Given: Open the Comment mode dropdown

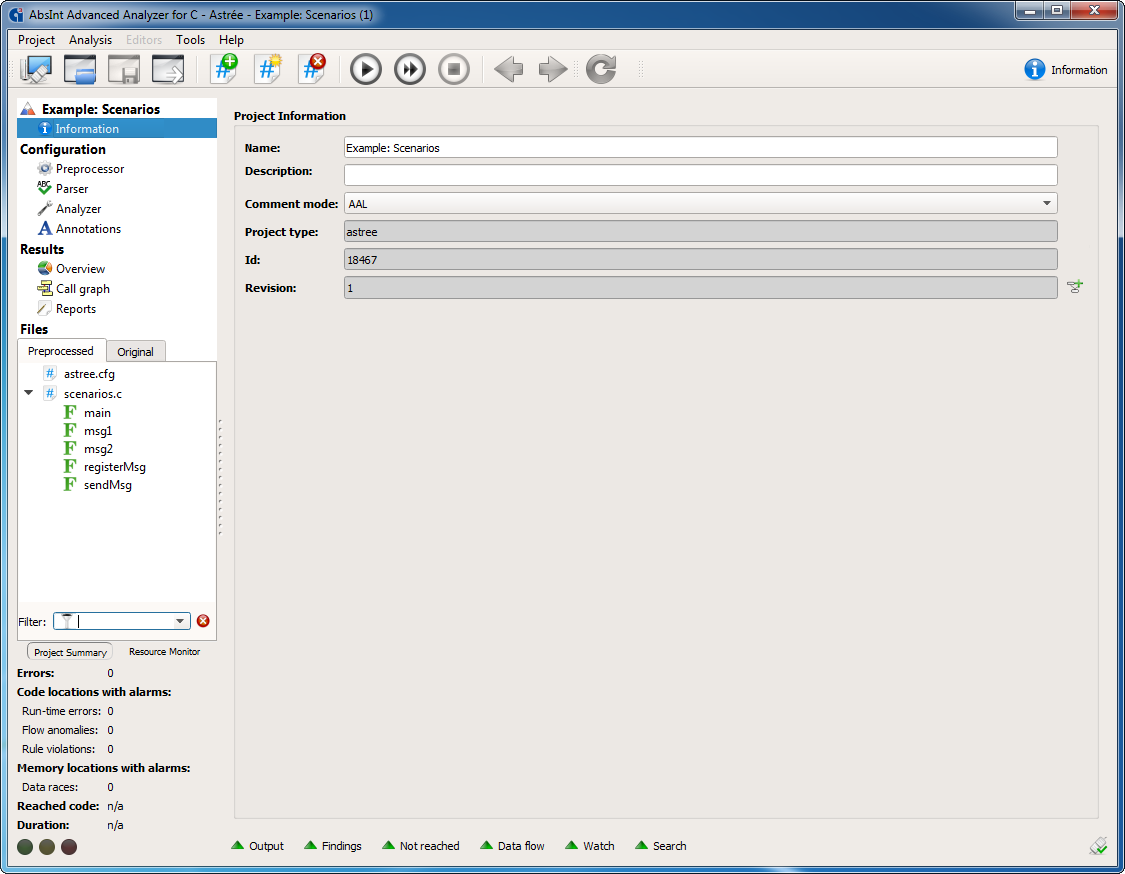Looking at the screenshot, I should [700, 204].
